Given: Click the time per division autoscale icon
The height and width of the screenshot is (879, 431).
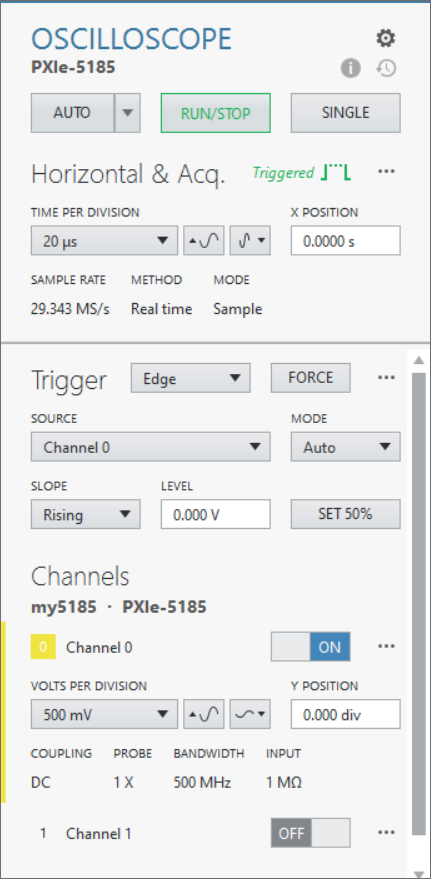Looking at the screenshot, I should tap(204, 241).
